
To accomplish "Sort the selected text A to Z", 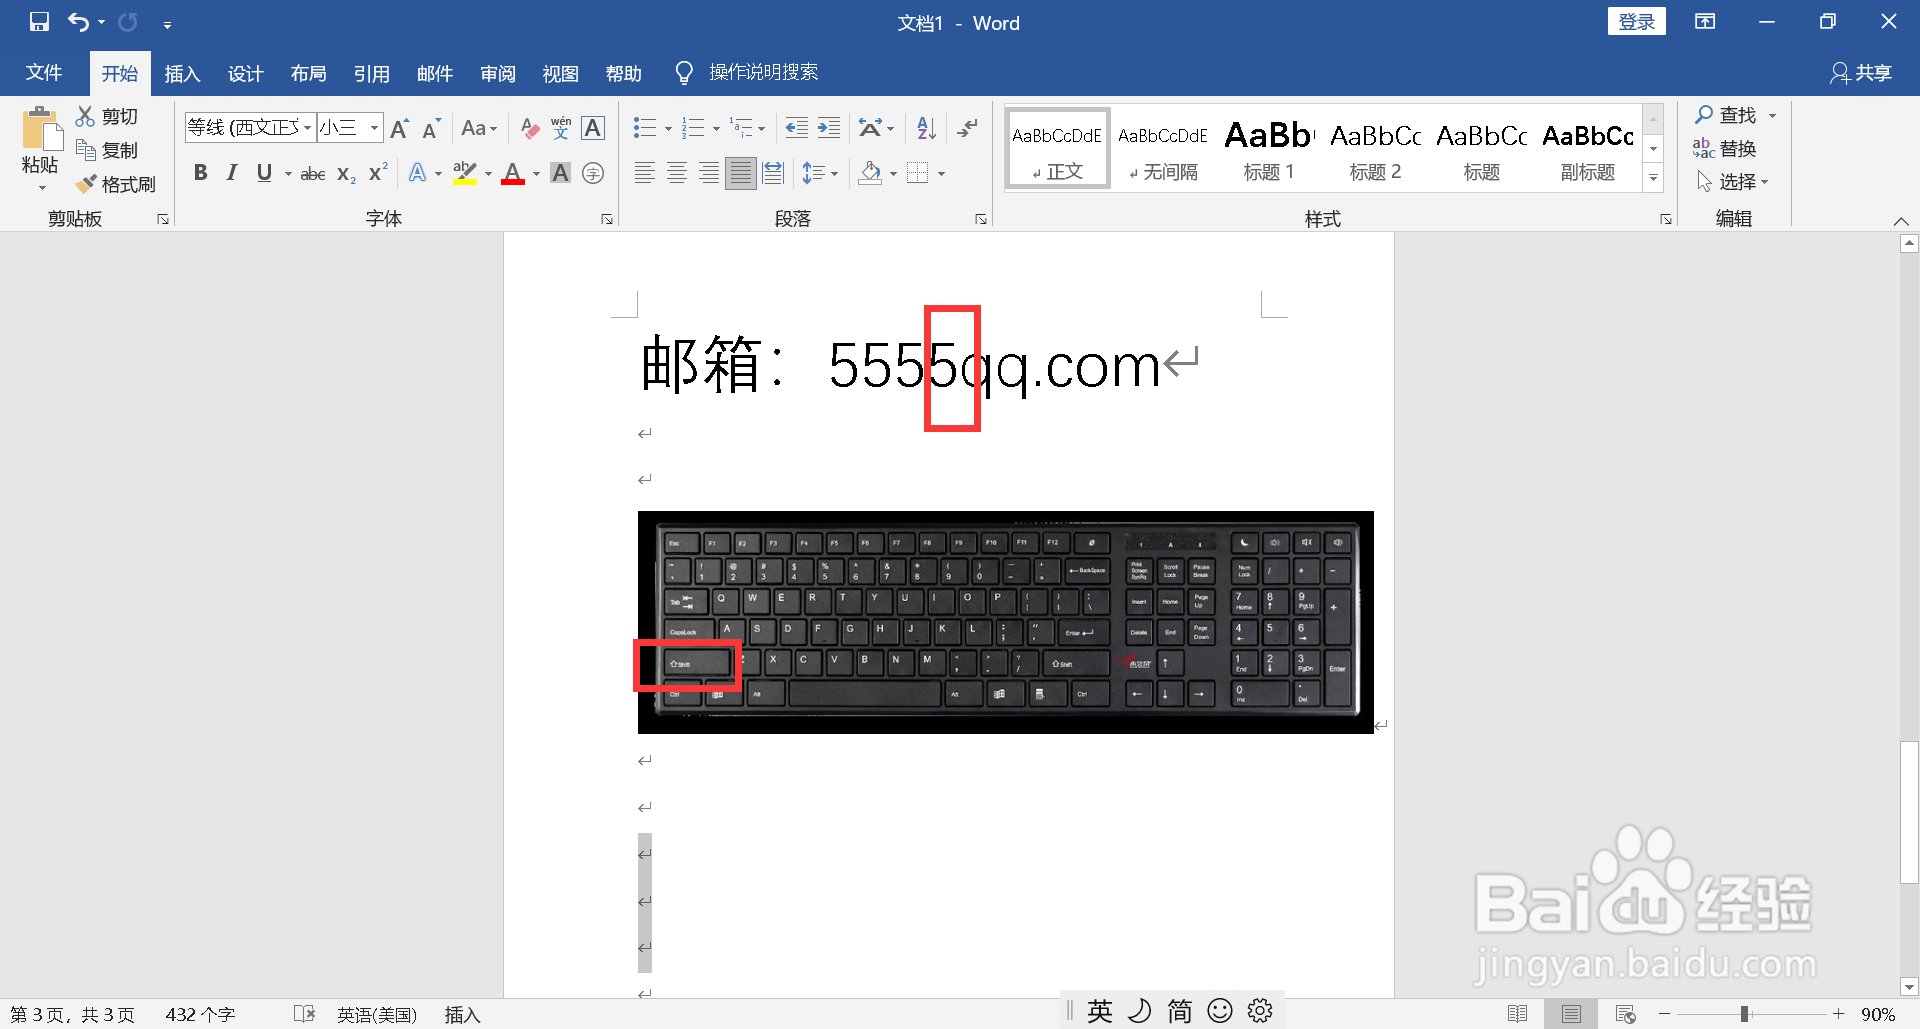I will tap(926, 128).
